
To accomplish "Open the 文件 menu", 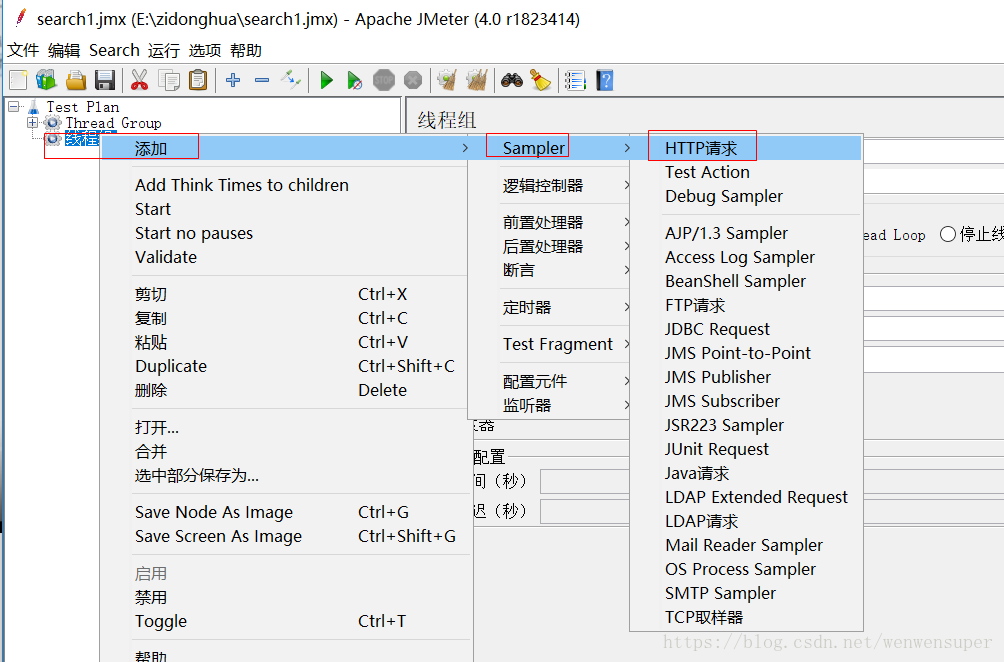I will 23,50.
